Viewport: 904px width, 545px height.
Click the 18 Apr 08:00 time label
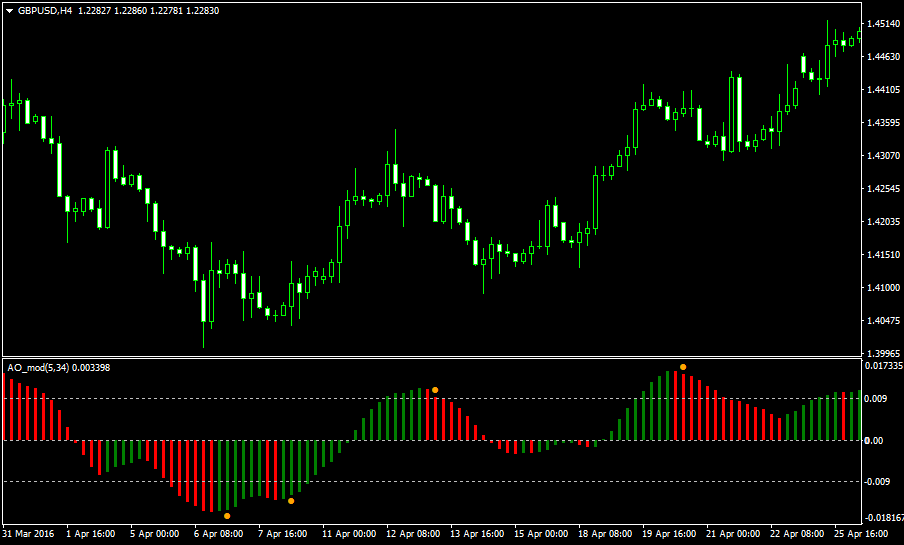coord(605,534)
